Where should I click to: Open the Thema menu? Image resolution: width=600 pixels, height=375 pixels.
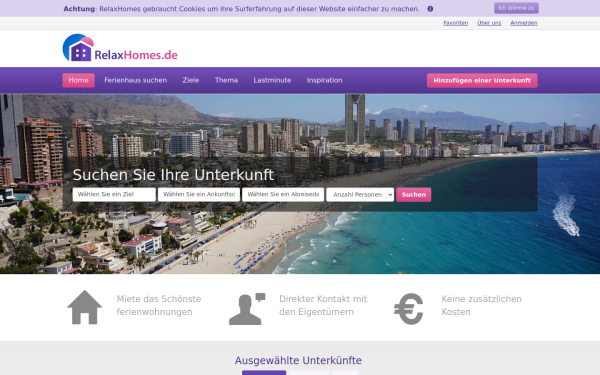tap(226, 80)
